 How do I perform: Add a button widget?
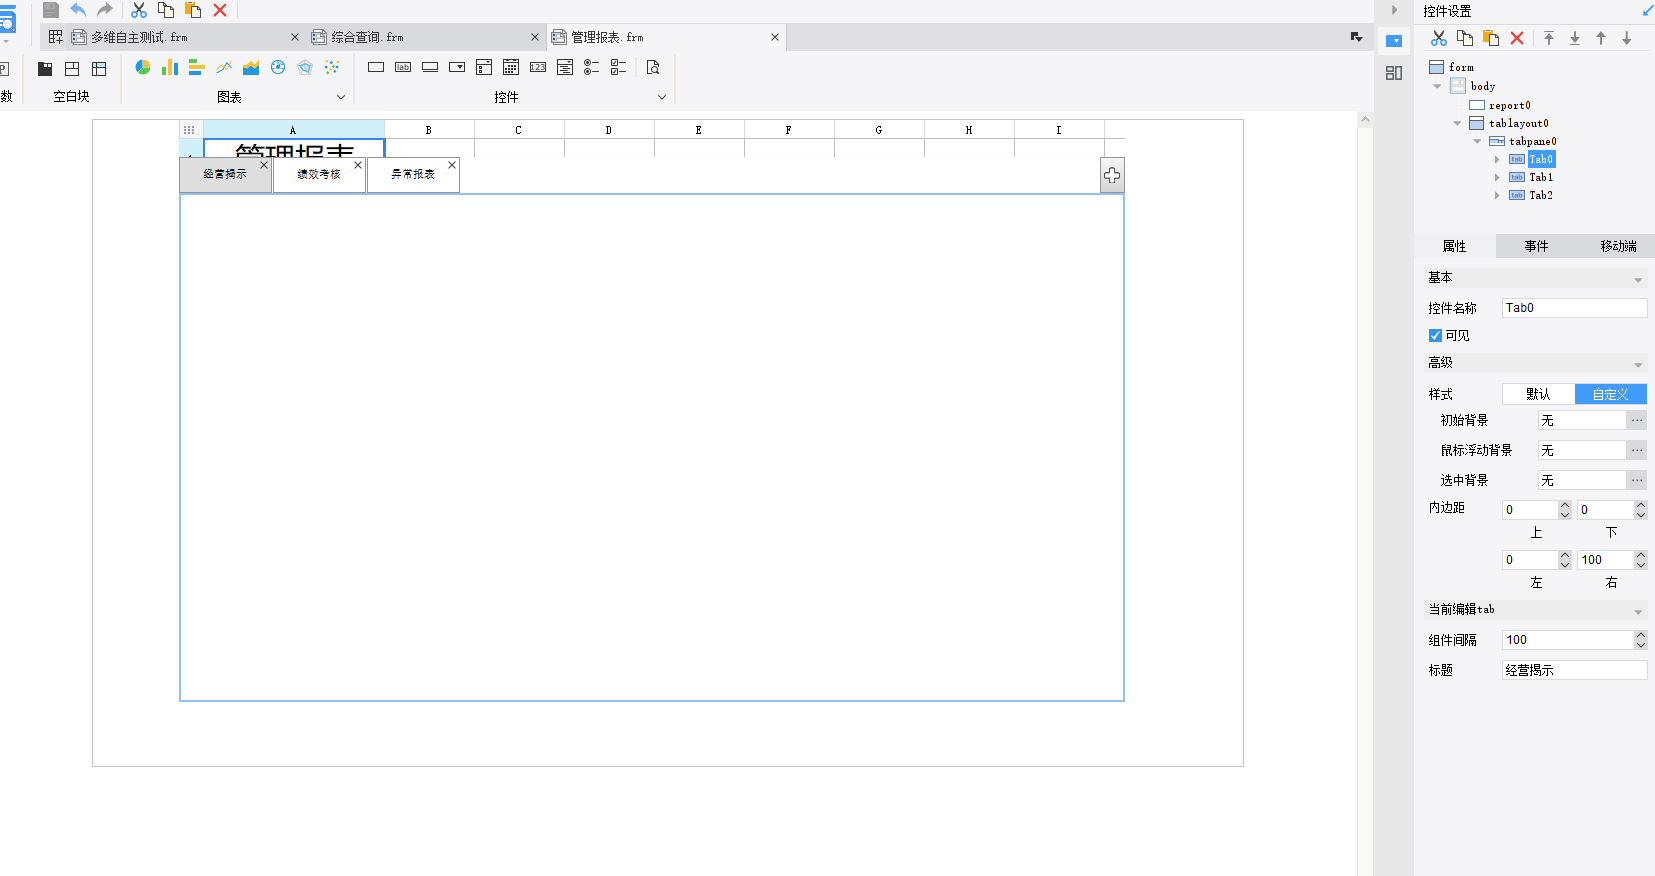pos(430,67)
